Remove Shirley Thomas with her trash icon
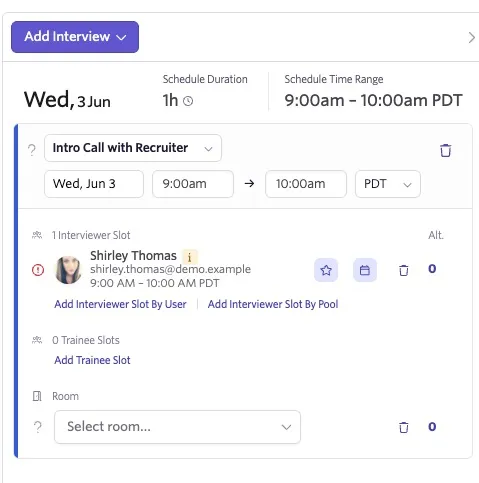Viewport: 479px width, 483px height. pyautogui.click(x=404, y=270)
